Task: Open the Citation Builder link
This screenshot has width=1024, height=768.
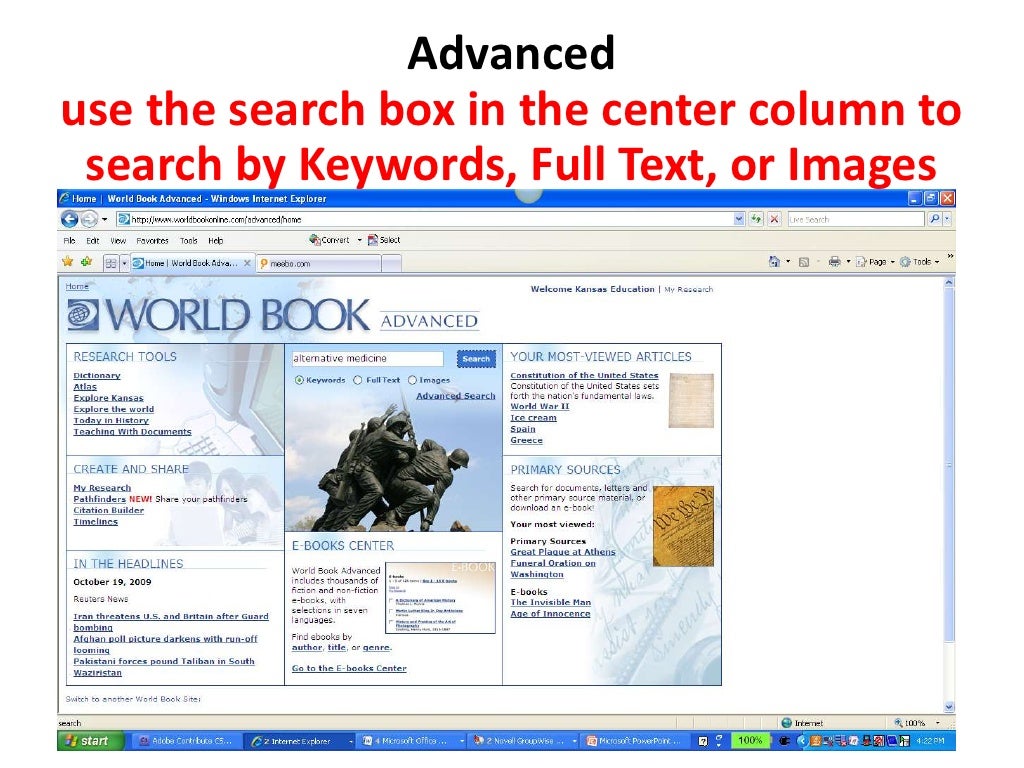Action: 108,510
